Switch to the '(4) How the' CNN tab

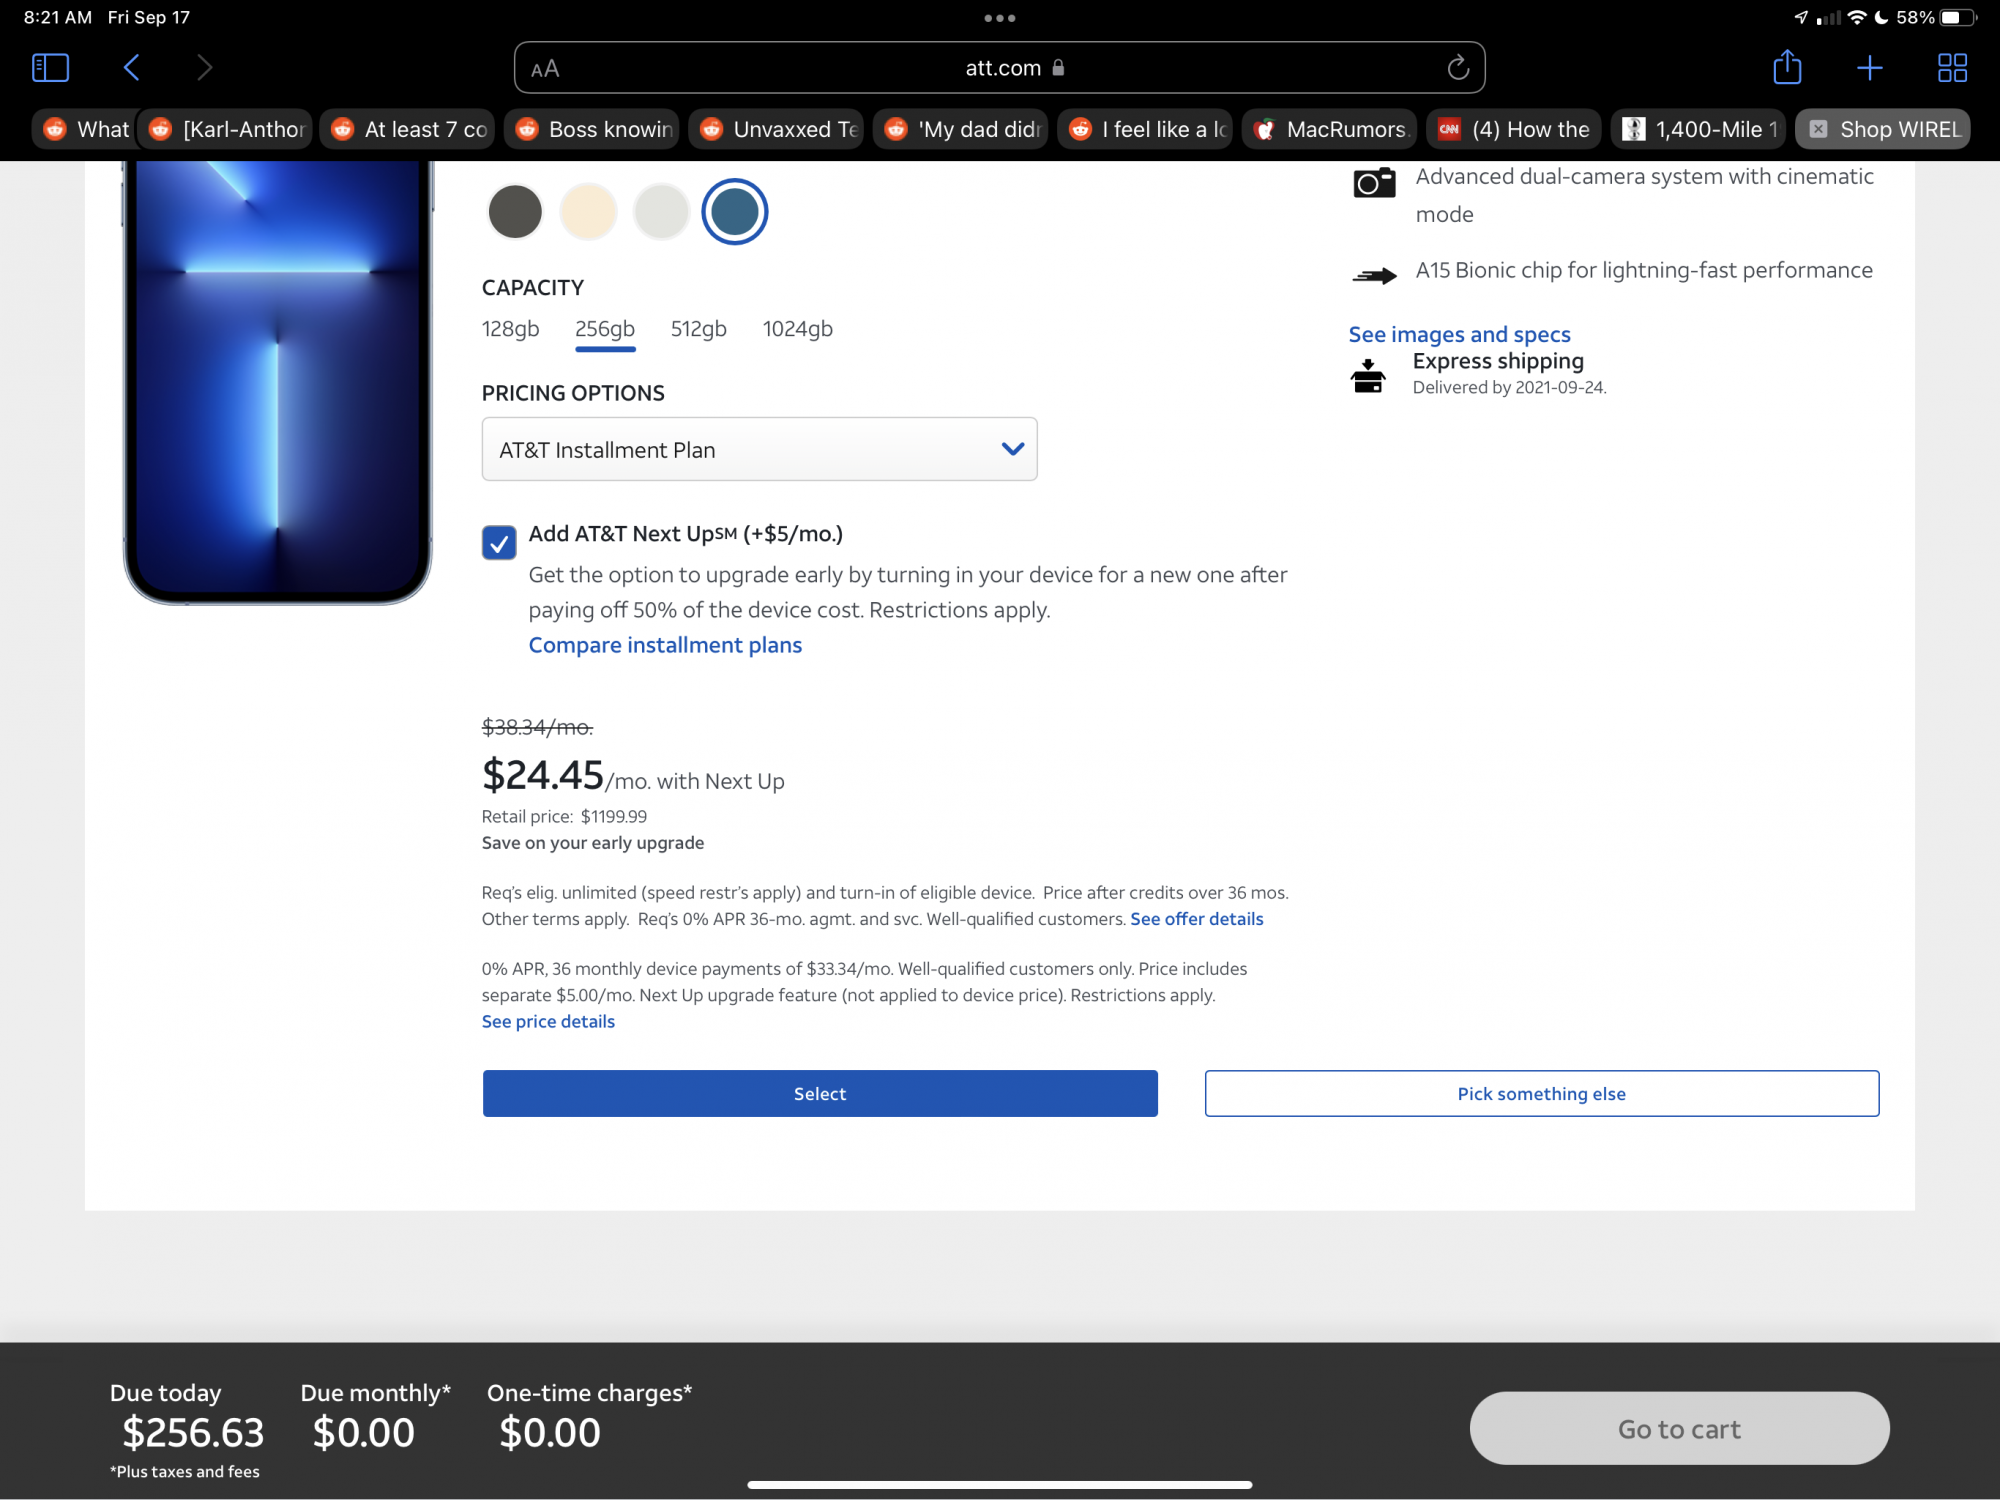point(1514,129)
